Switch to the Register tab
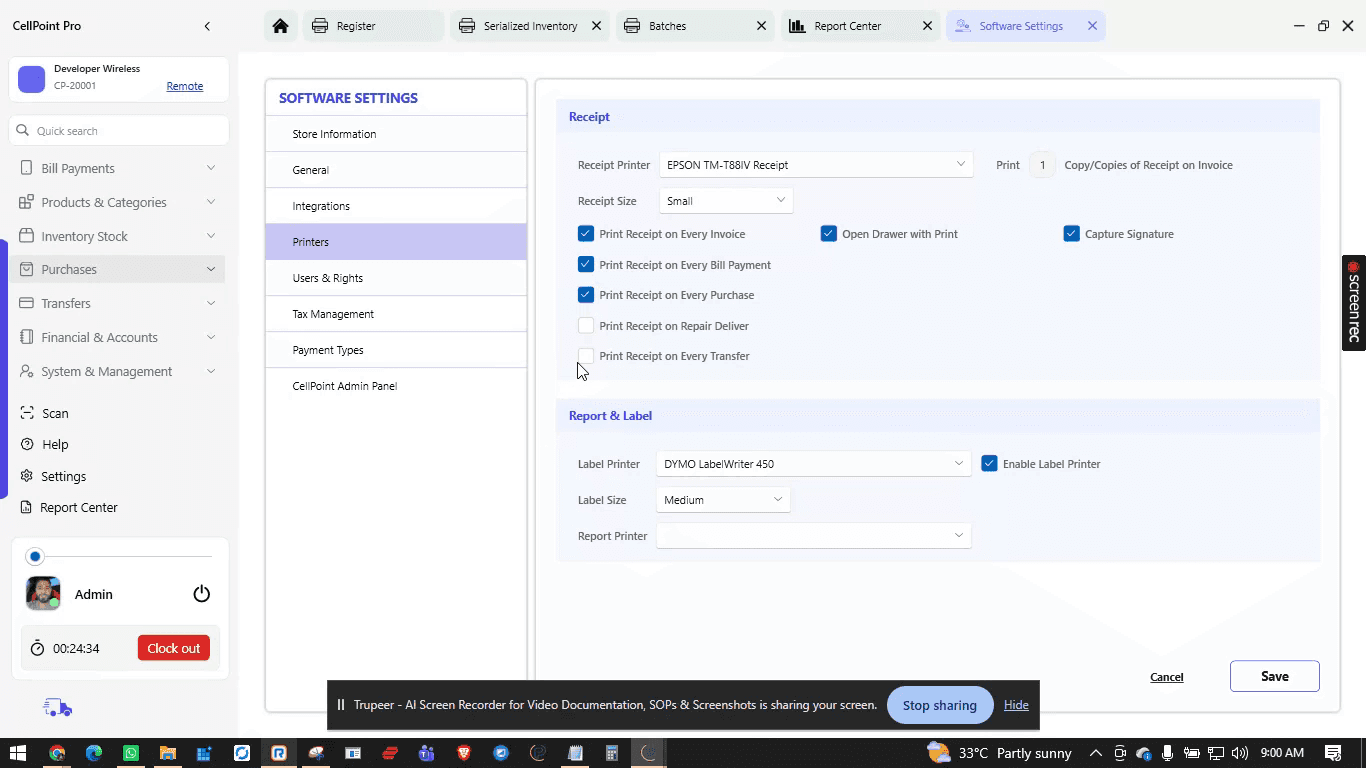The image size is (1366, 768). (x=373, y=26)
